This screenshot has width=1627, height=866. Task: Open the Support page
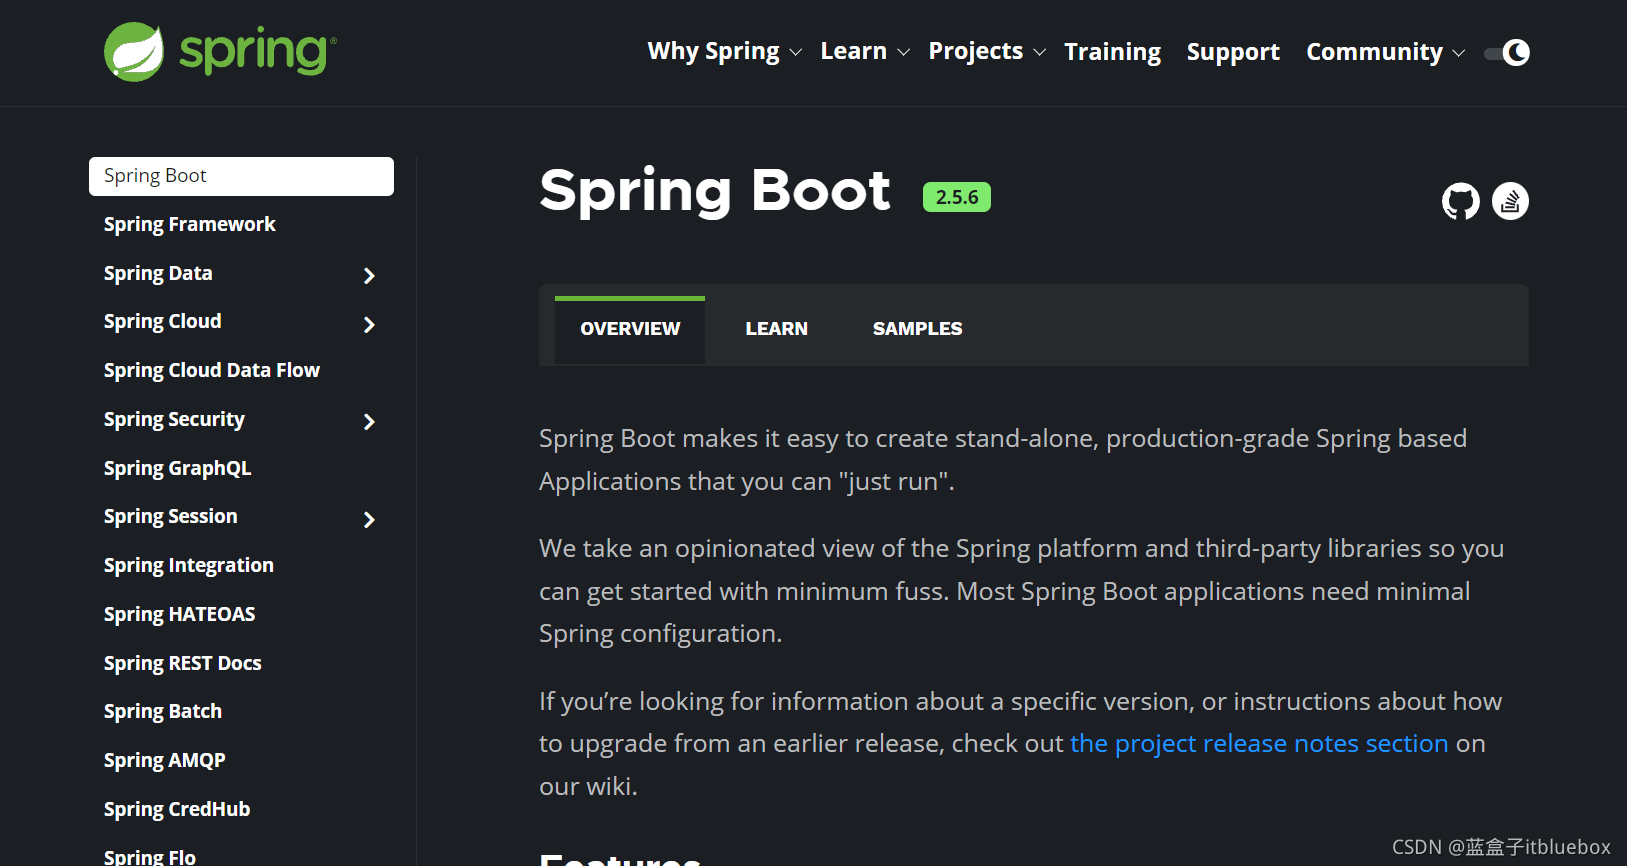coord(1233,52)
